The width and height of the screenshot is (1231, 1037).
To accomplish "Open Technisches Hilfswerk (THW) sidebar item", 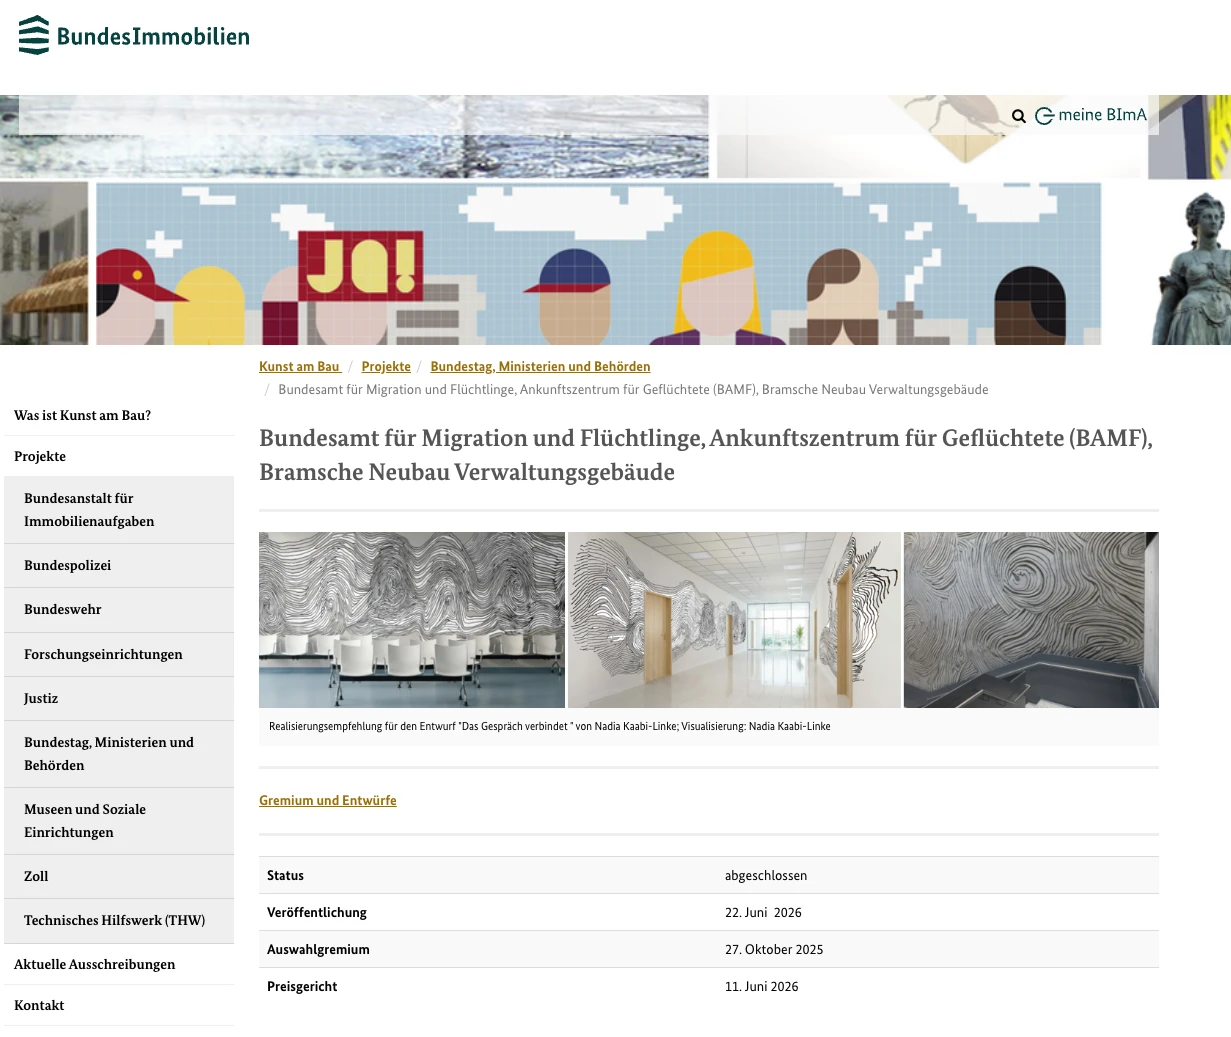I will (x=119, y=920).
